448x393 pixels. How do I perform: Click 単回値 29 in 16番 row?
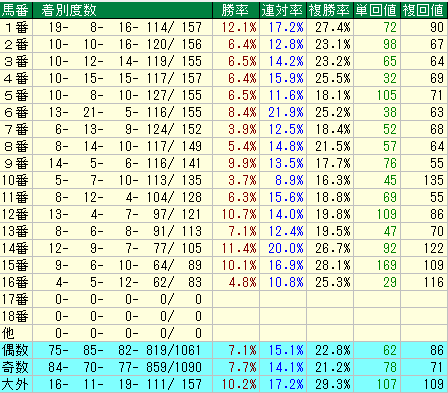390,282
